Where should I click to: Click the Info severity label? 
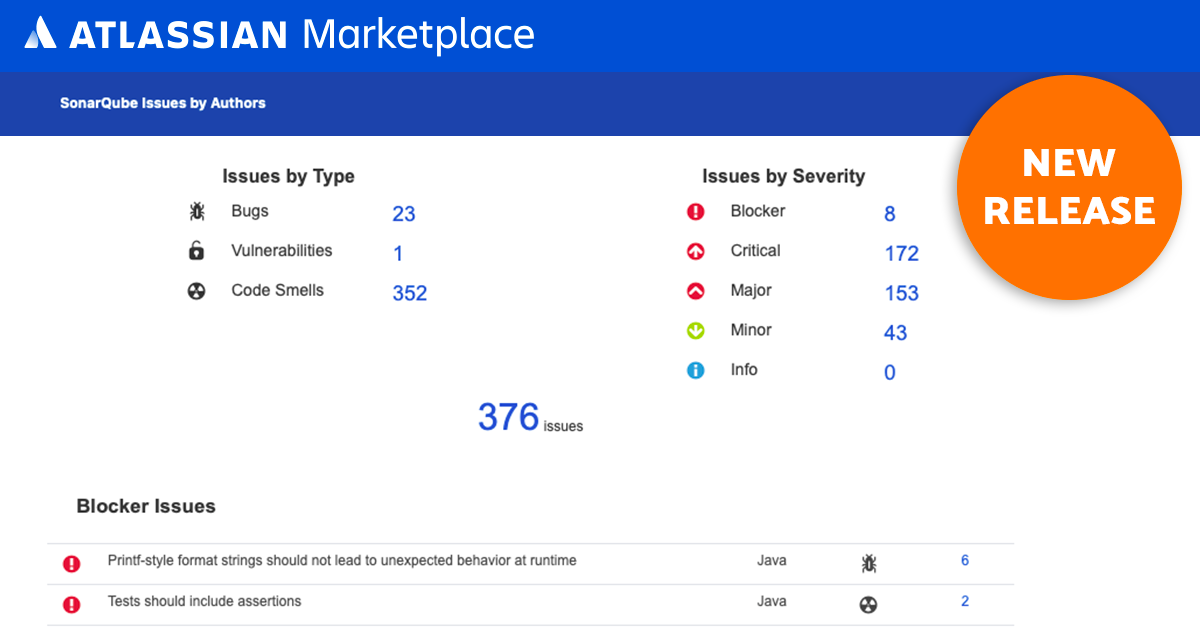tap(744, 369)
